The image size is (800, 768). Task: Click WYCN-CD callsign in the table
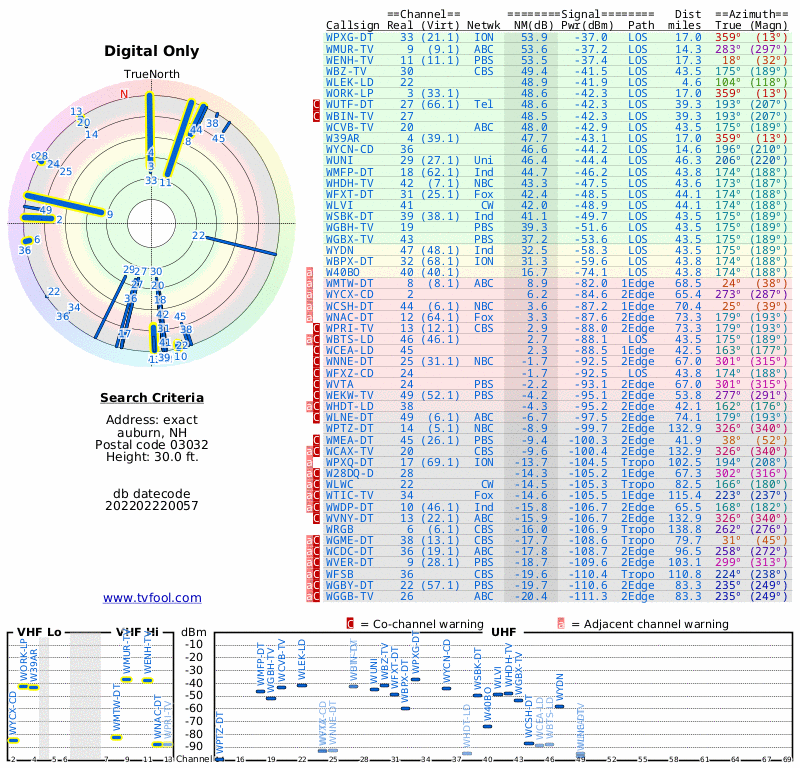(x=349, y=150)
